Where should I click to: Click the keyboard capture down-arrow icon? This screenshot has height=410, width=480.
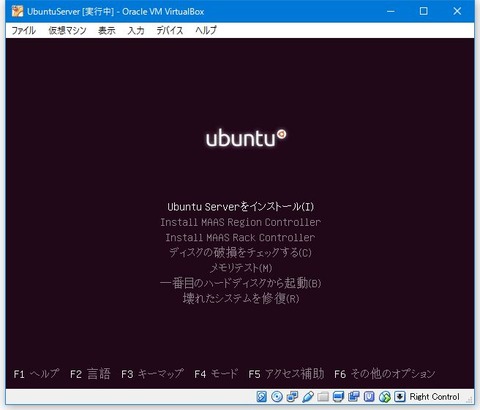pos(400,397)
